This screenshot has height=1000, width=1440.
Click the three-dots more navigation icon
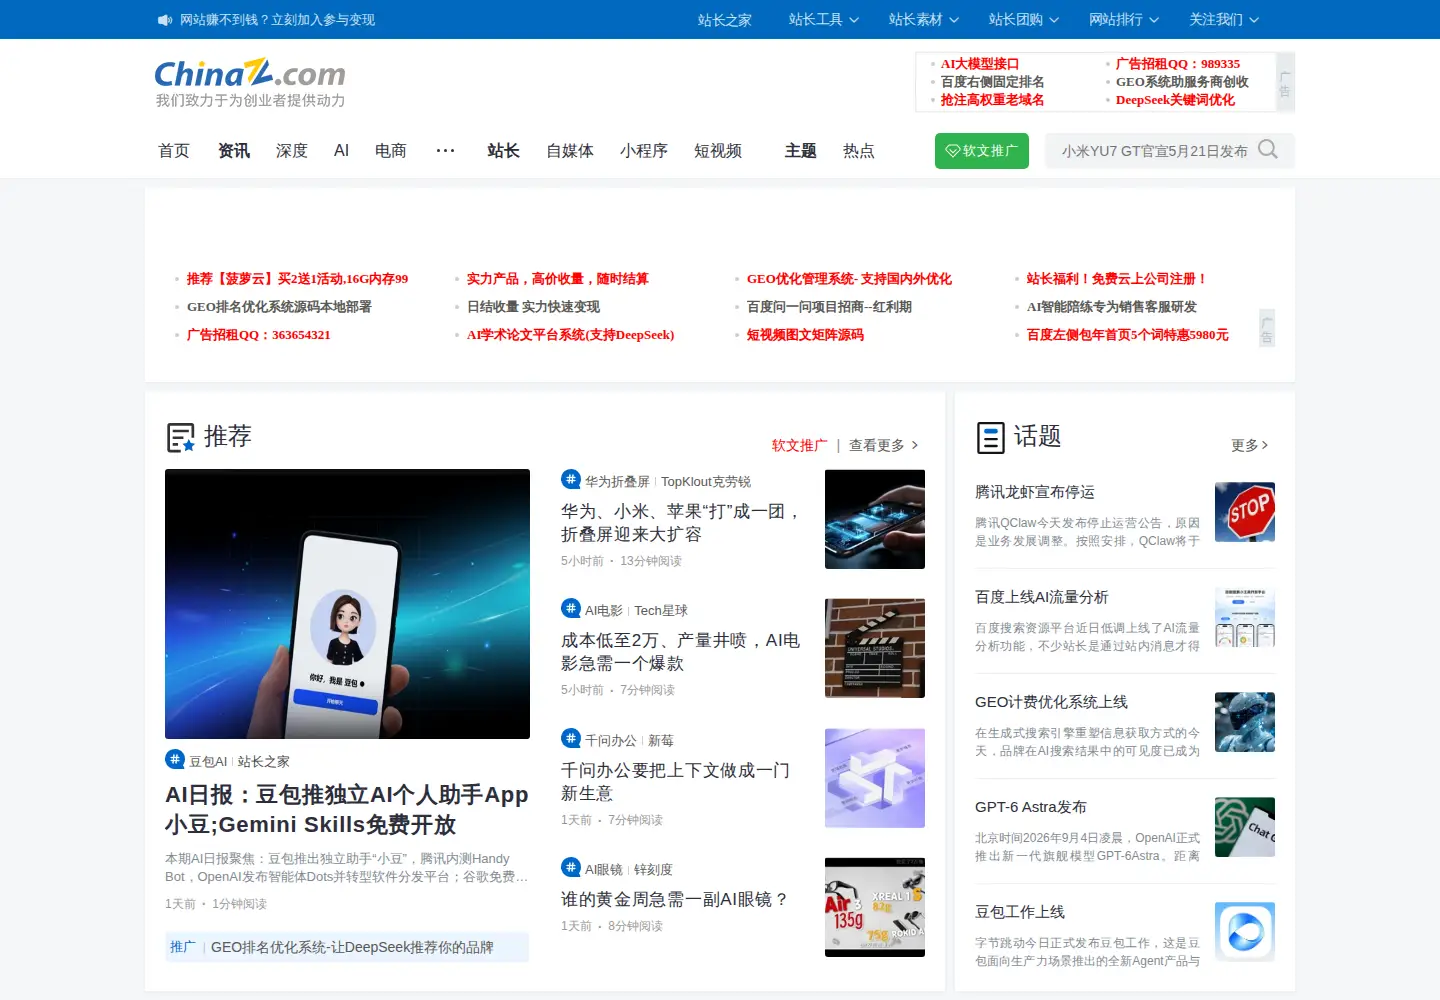tap(446, 150)
